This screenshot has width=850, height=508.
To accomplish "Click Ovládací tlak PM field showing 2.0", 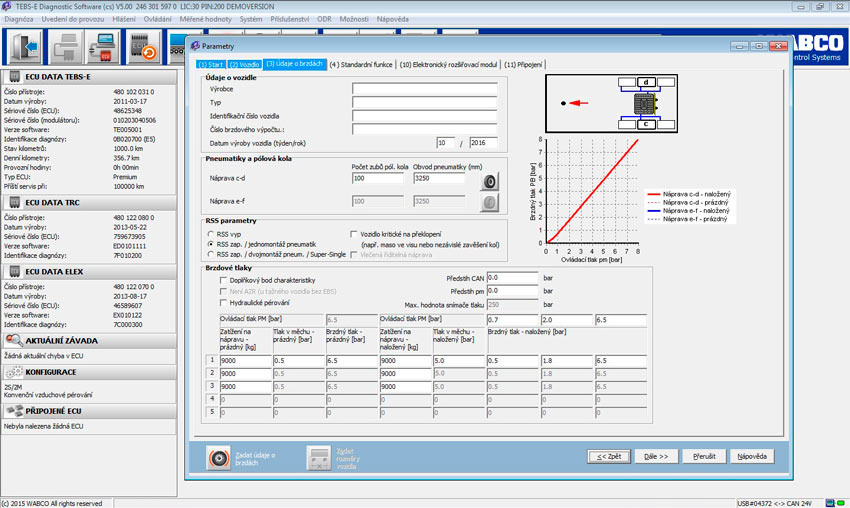I will click(x=566, y=320).
